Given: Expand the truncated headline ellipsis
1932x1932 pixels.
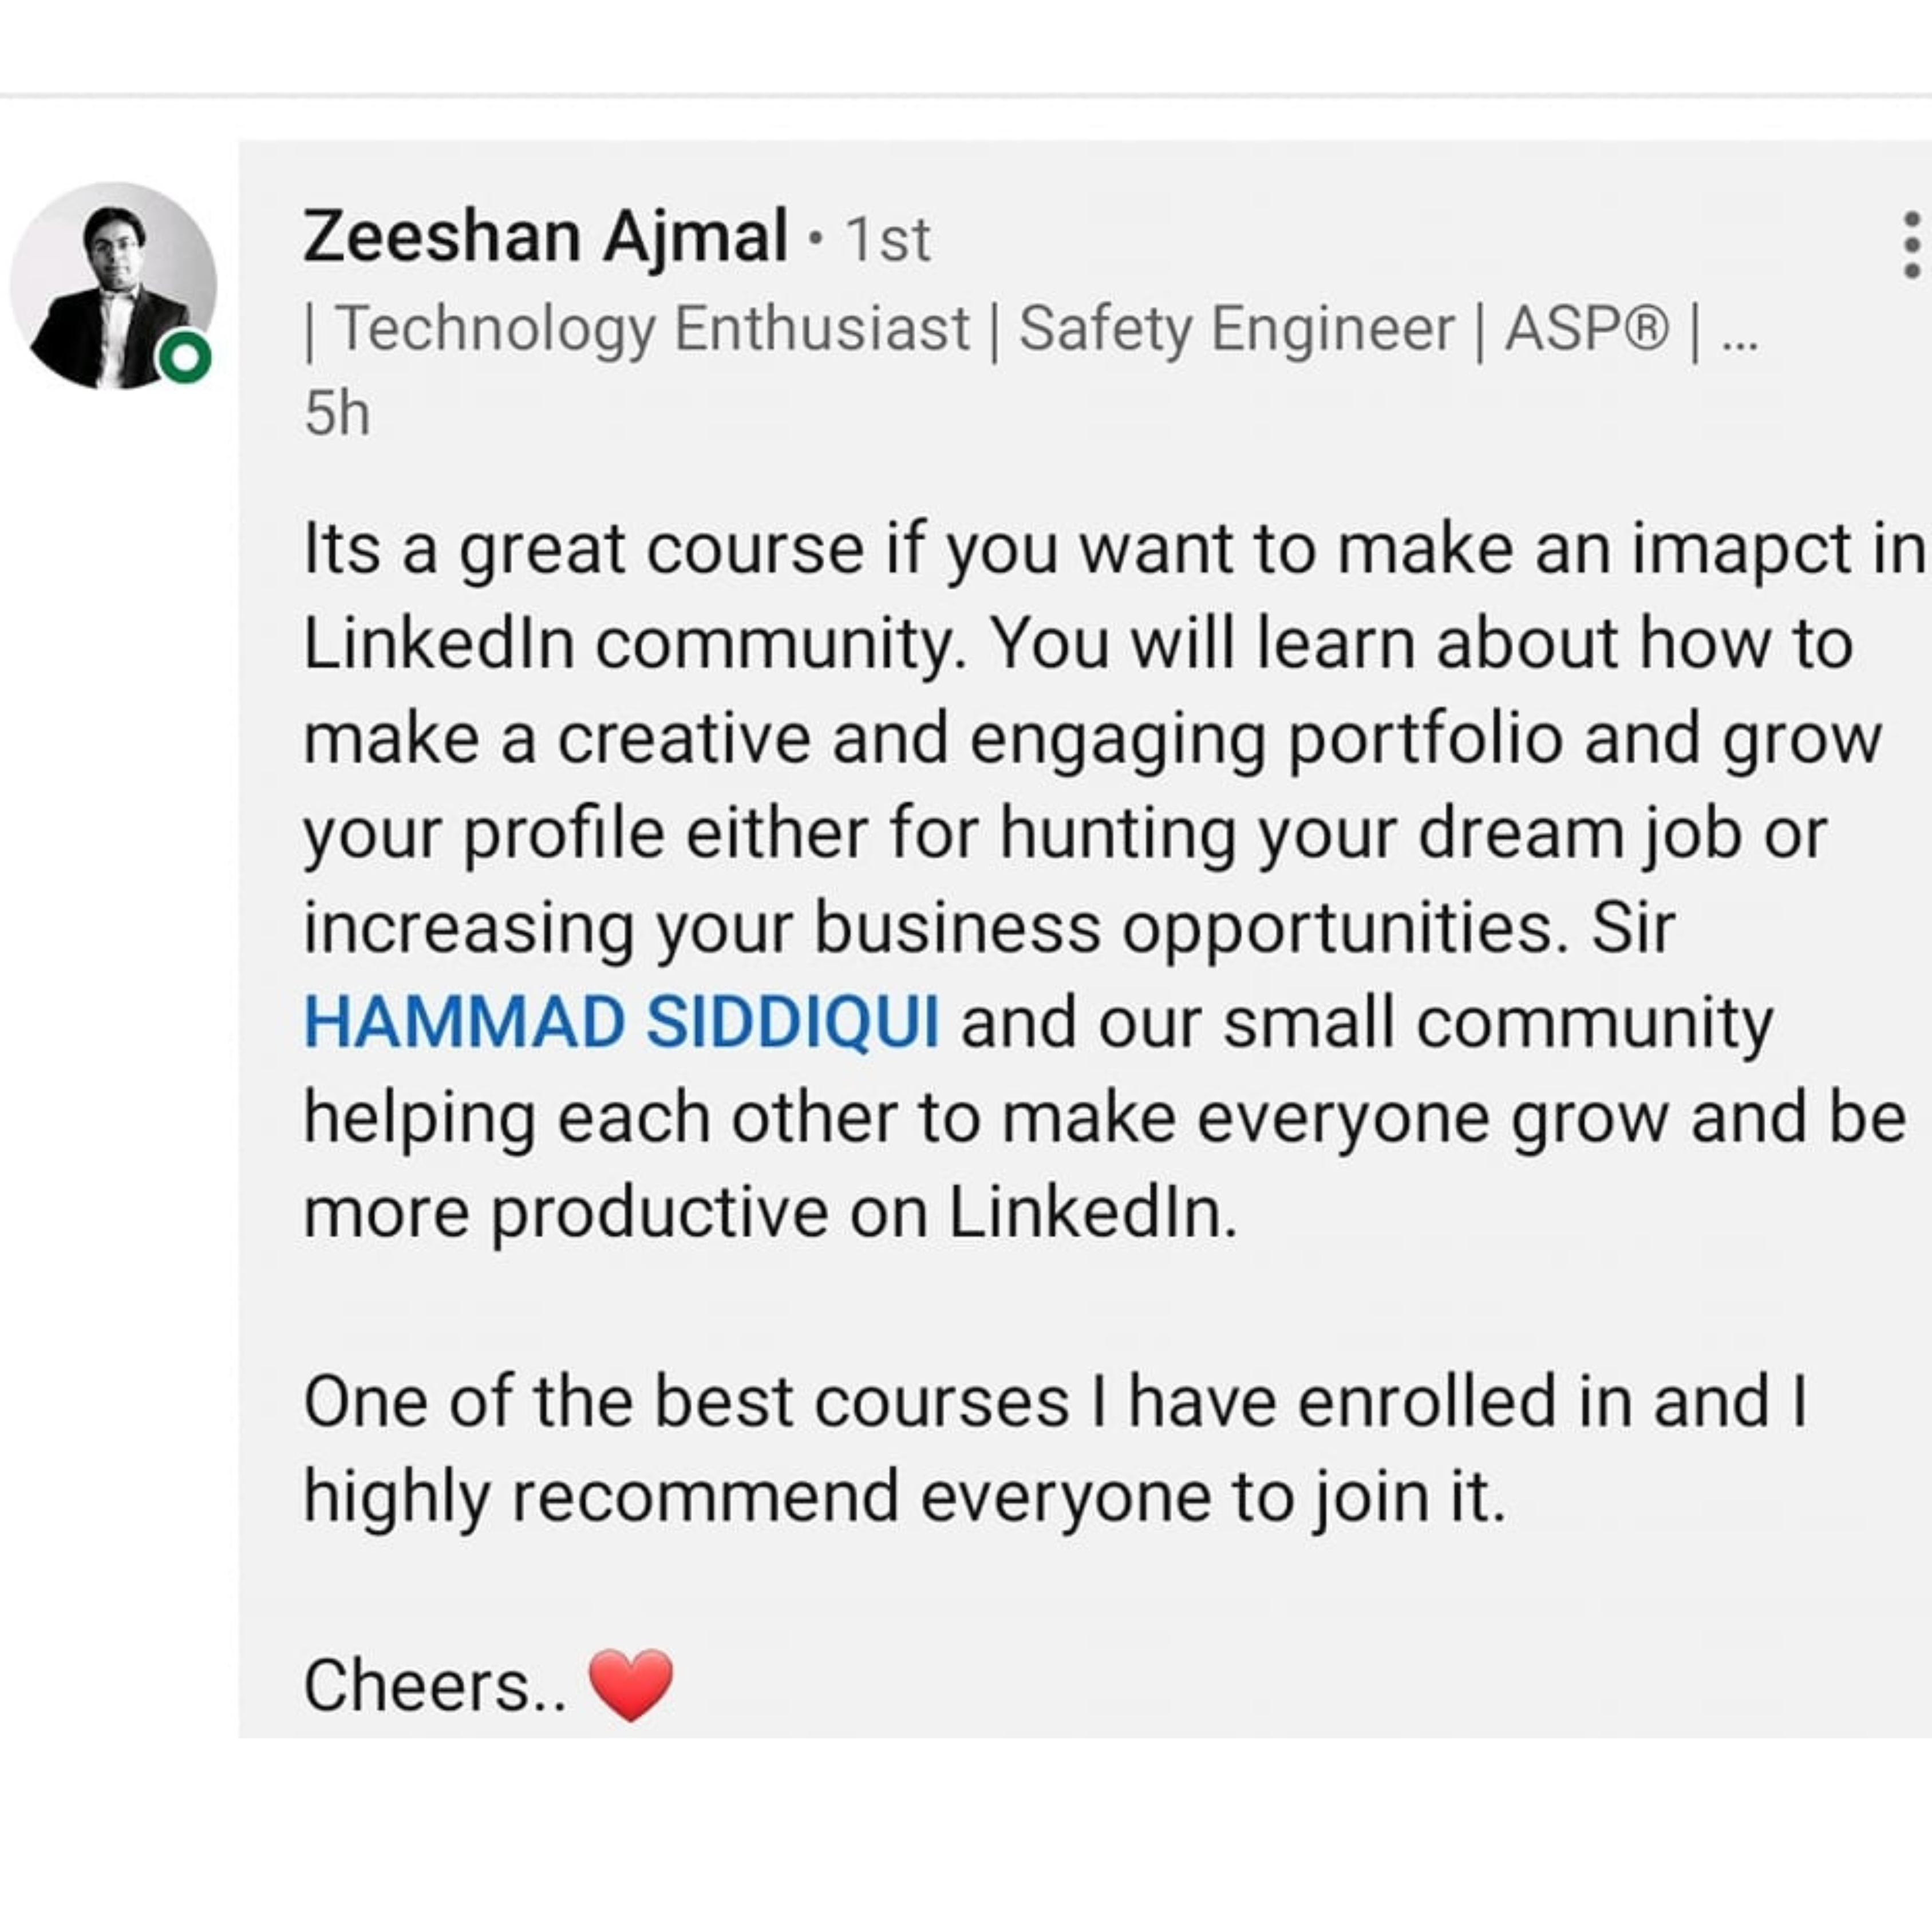Looking at the screenshot, I should point(1739,340).
